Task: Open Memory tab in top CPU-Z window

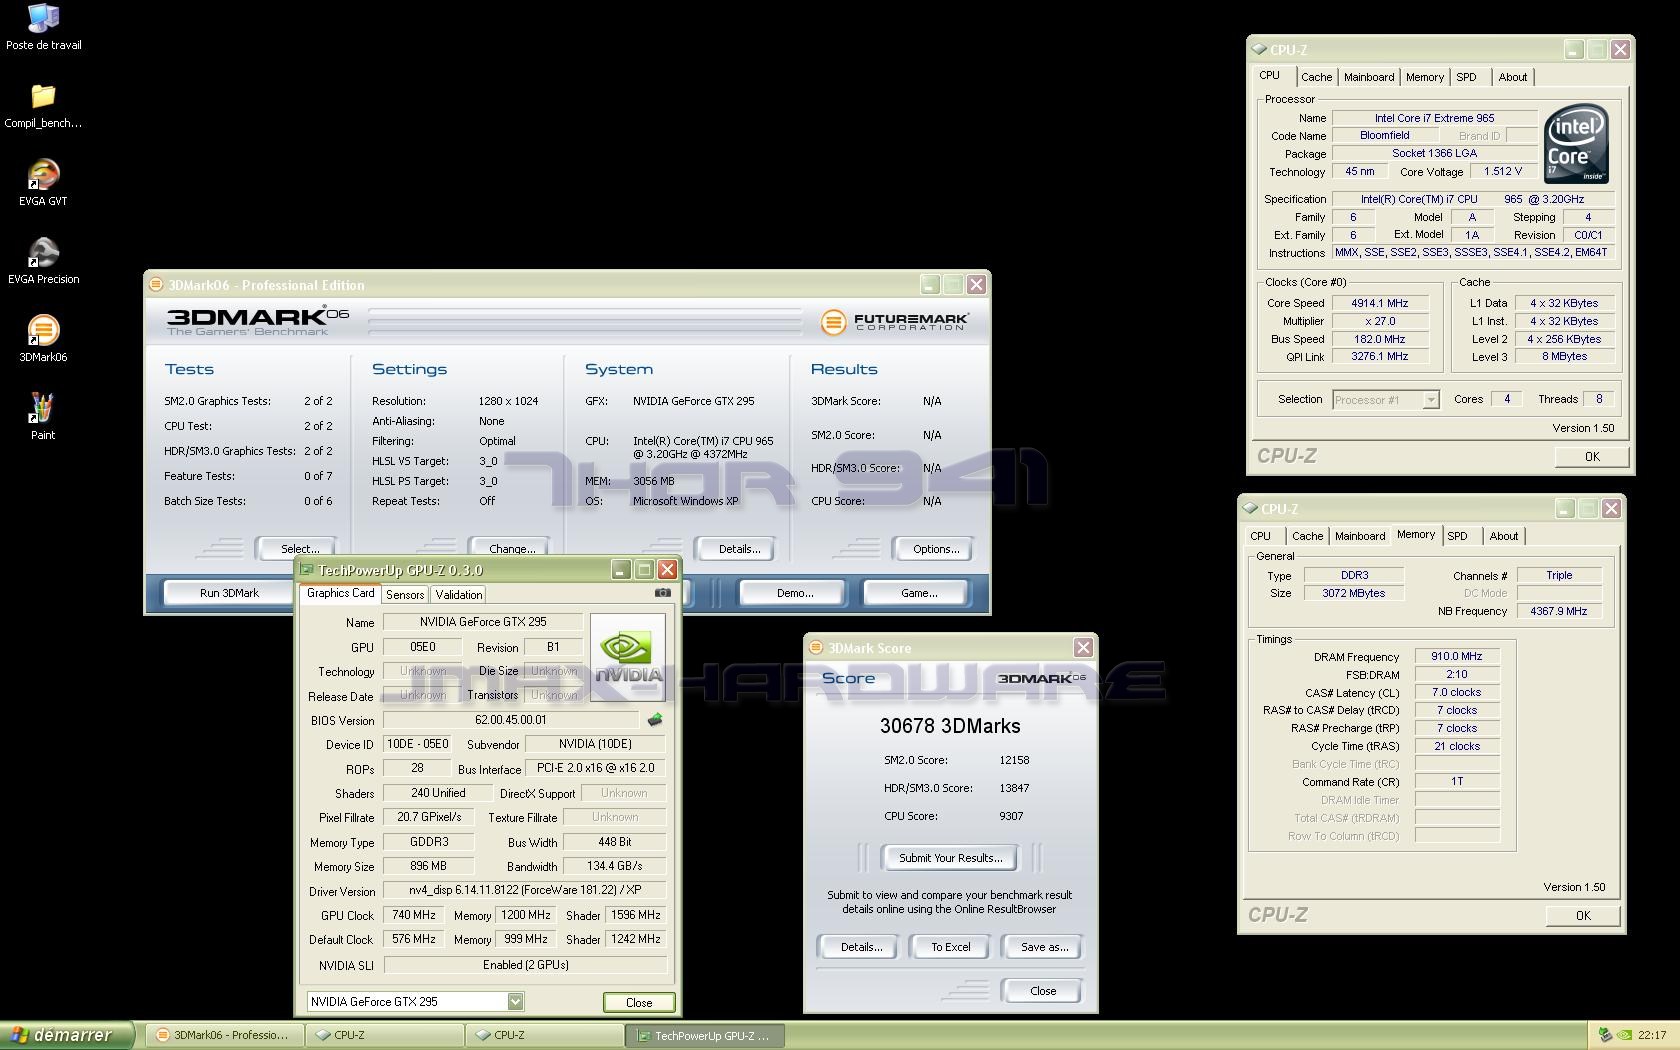Action: [1424, 77]
